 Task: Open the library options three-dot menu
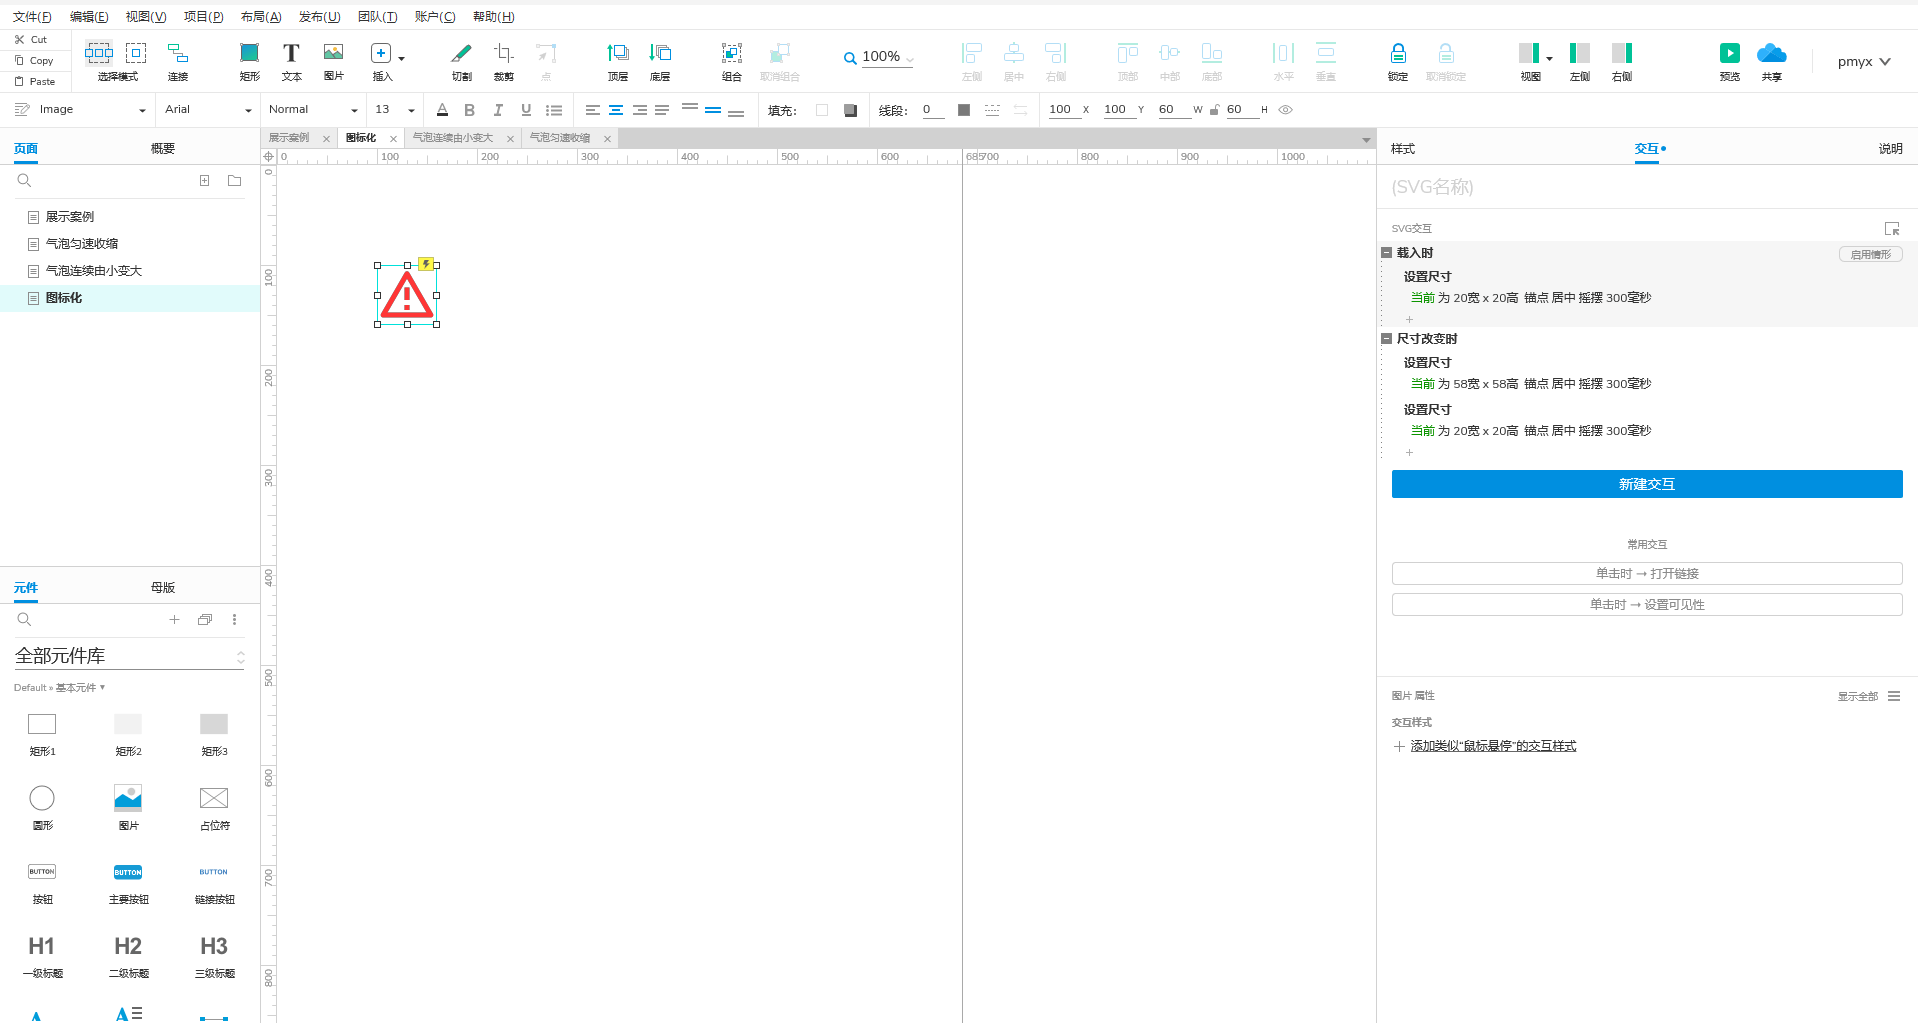[x=235, y=620]
